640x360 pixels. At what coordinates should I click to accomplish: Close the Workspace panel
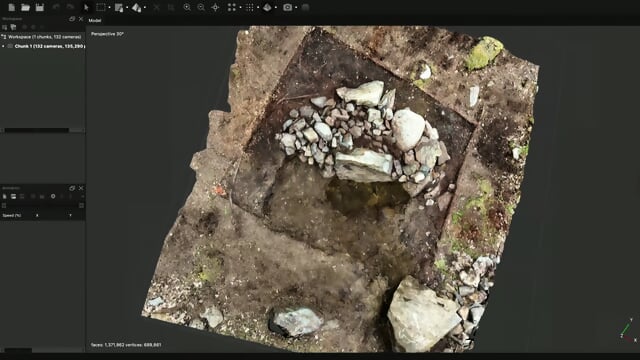click(81, 19)
